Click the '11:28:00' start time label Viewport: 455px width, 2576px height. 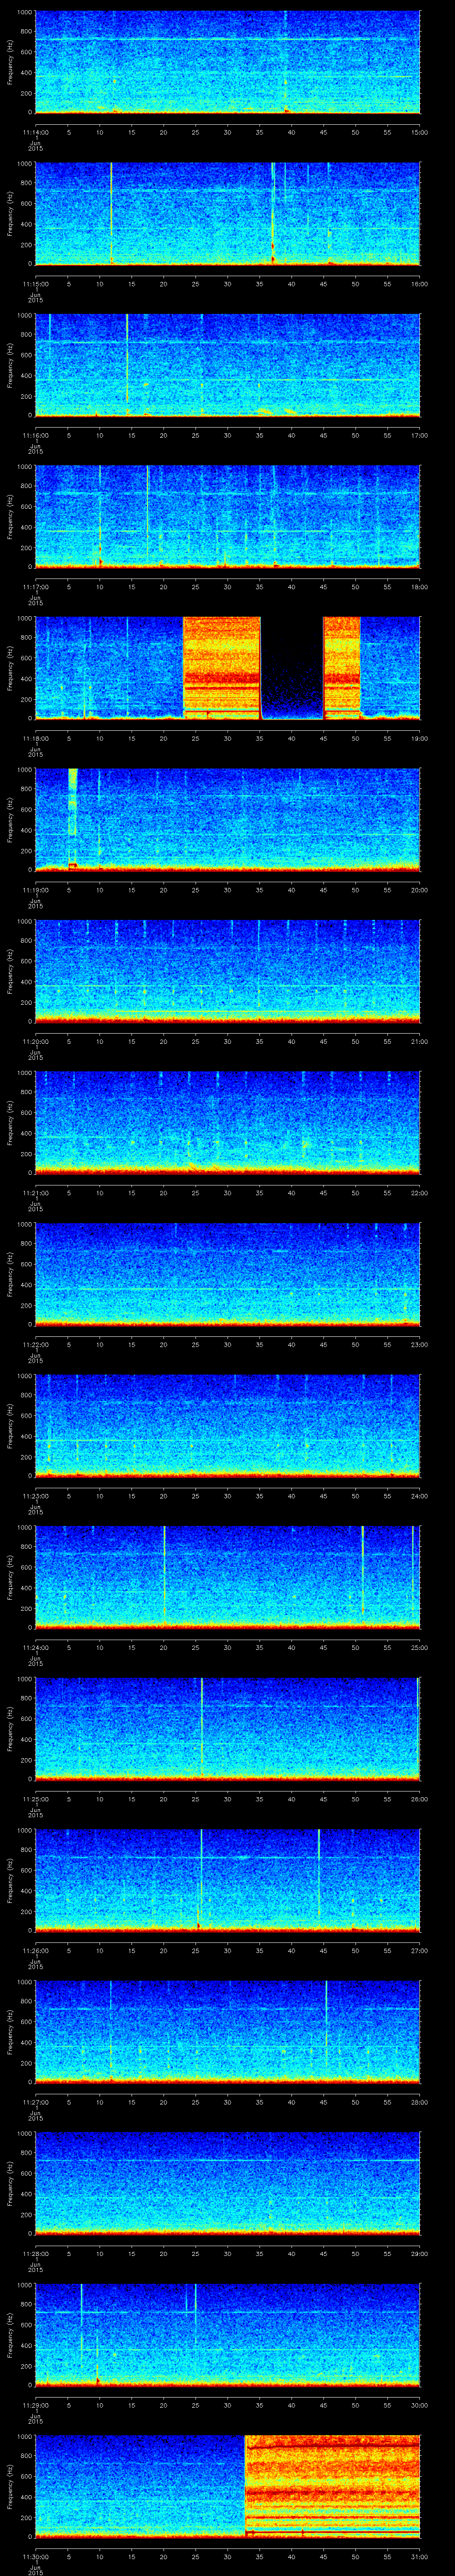click(35, 2253)
